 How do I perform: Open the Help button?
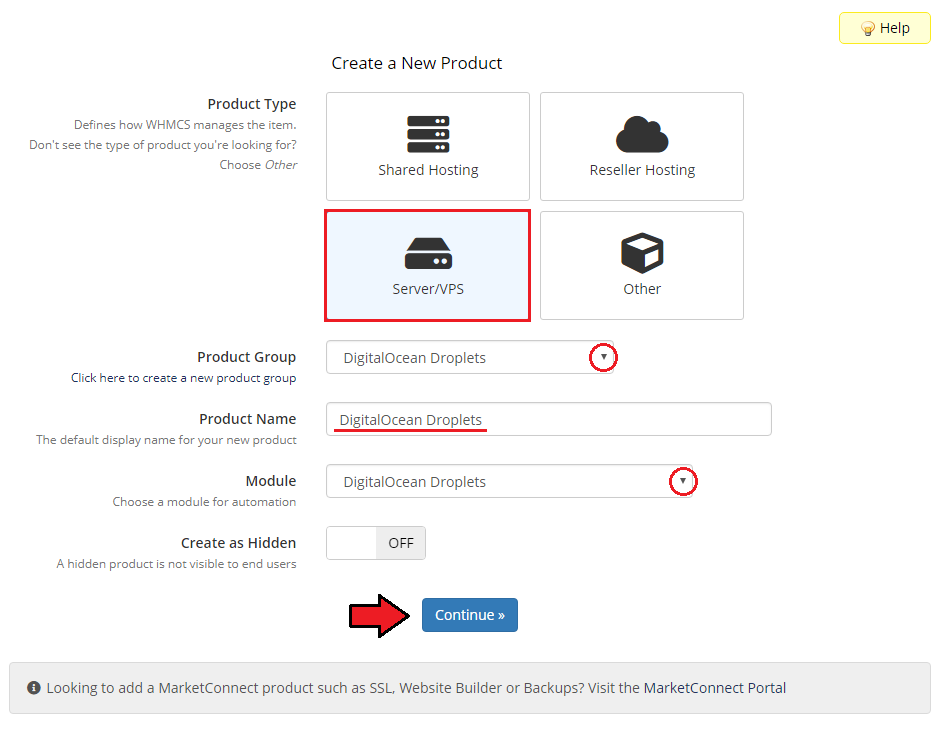[x=885, y=28]
